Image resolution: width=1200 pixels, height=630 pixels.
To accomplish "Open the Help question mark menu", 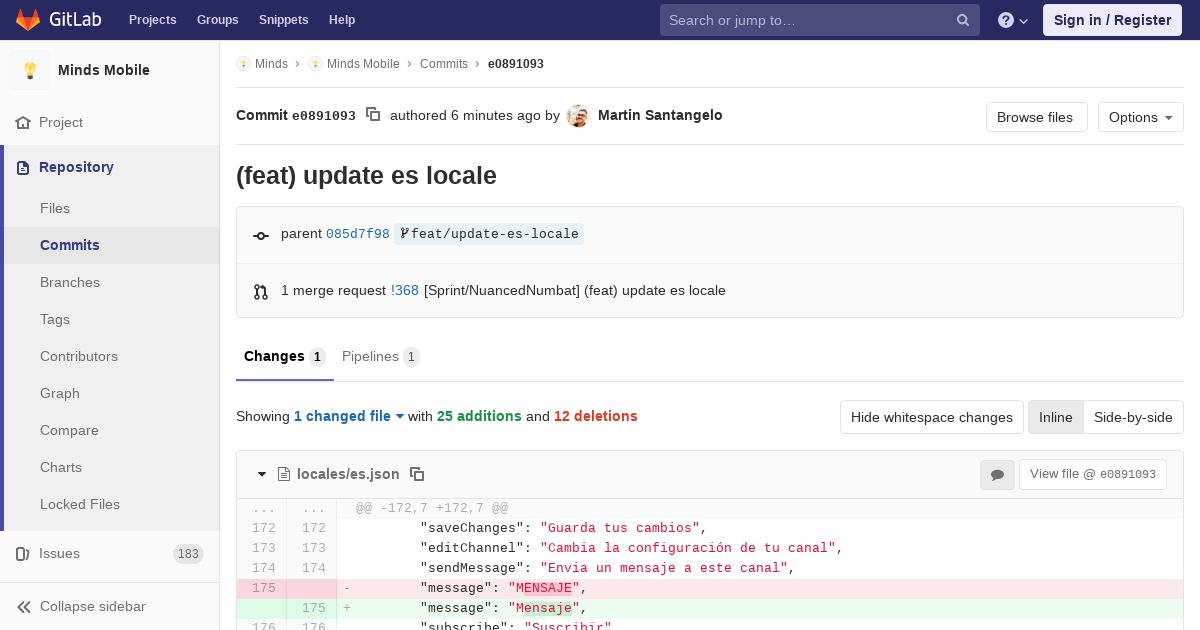I will click(x=1013, y=20).
